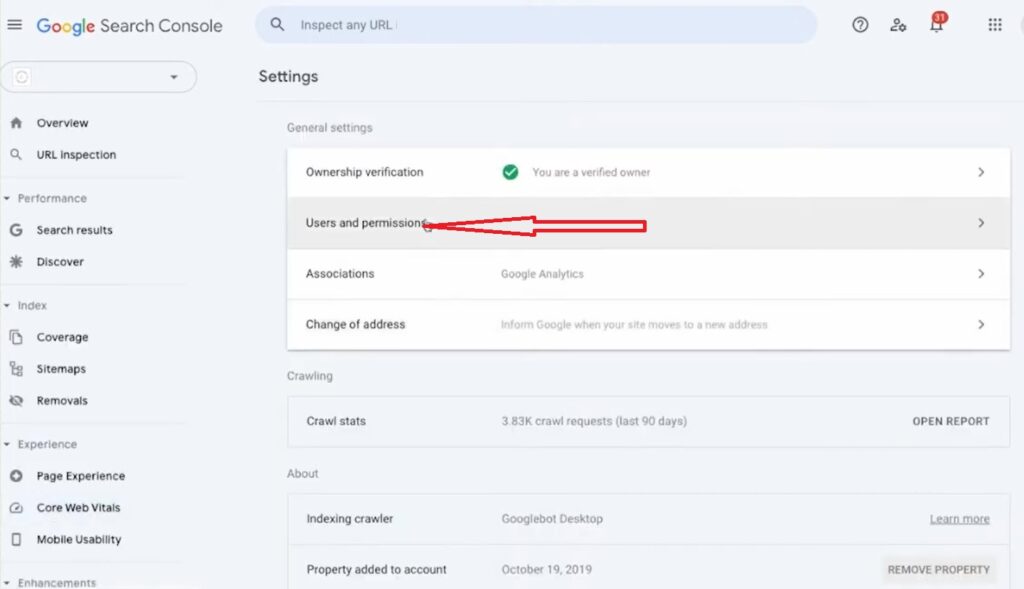Click the Crawling section label
Viewport: 1024px width, 589px height.
(x=310, y=375)
